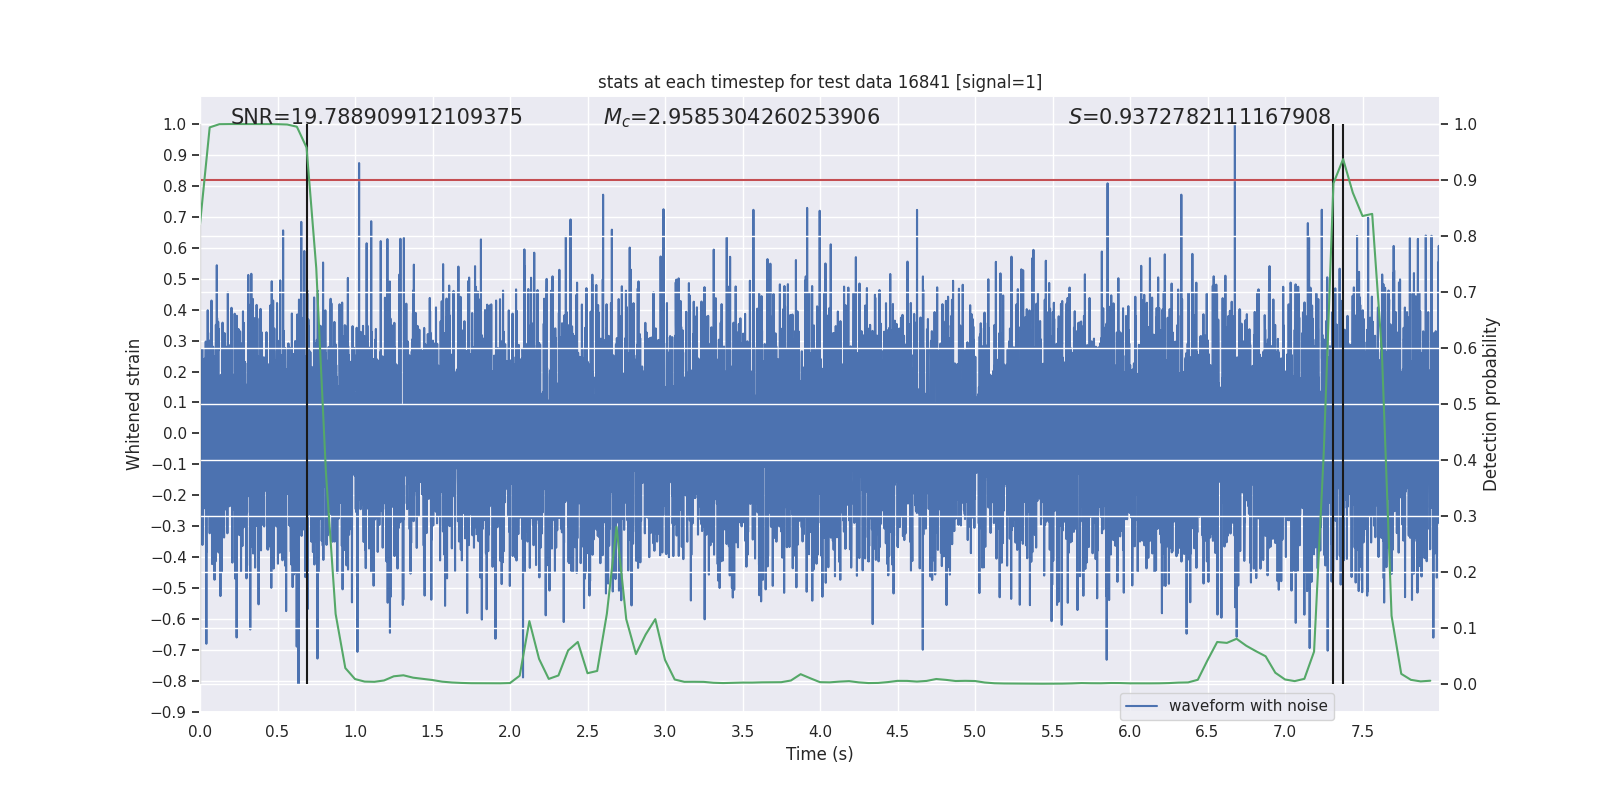Click the 2.5 tick label on the time axis
Image resolution: width=1600 pixels, height=800 pixels.
[x=587, y=731]
